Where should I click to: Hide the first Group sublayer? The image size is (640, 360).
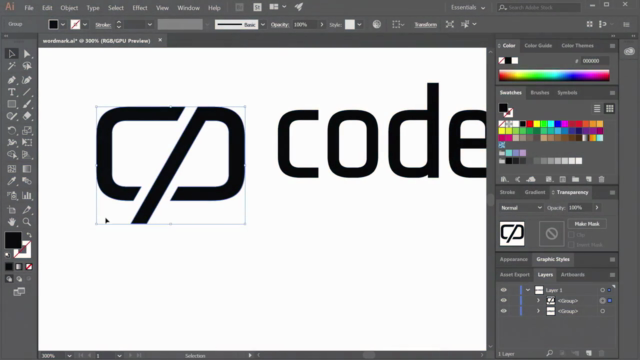(x=503, y=300)
